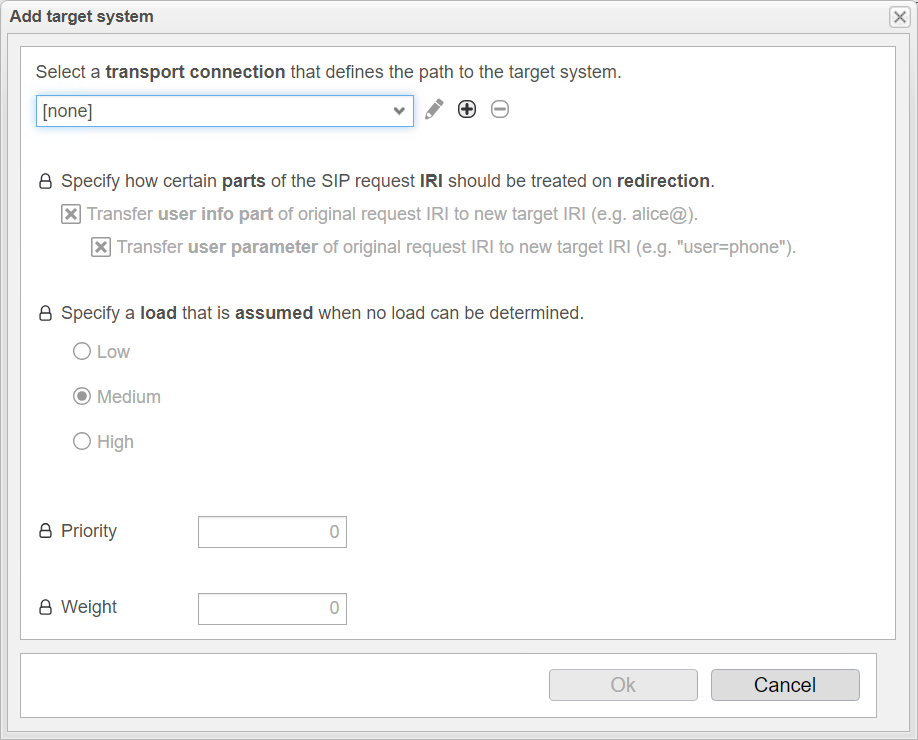Unlock the Weight setting via its lock icon
This screenshot has width=918, height=740.
[x=45, y=606]
